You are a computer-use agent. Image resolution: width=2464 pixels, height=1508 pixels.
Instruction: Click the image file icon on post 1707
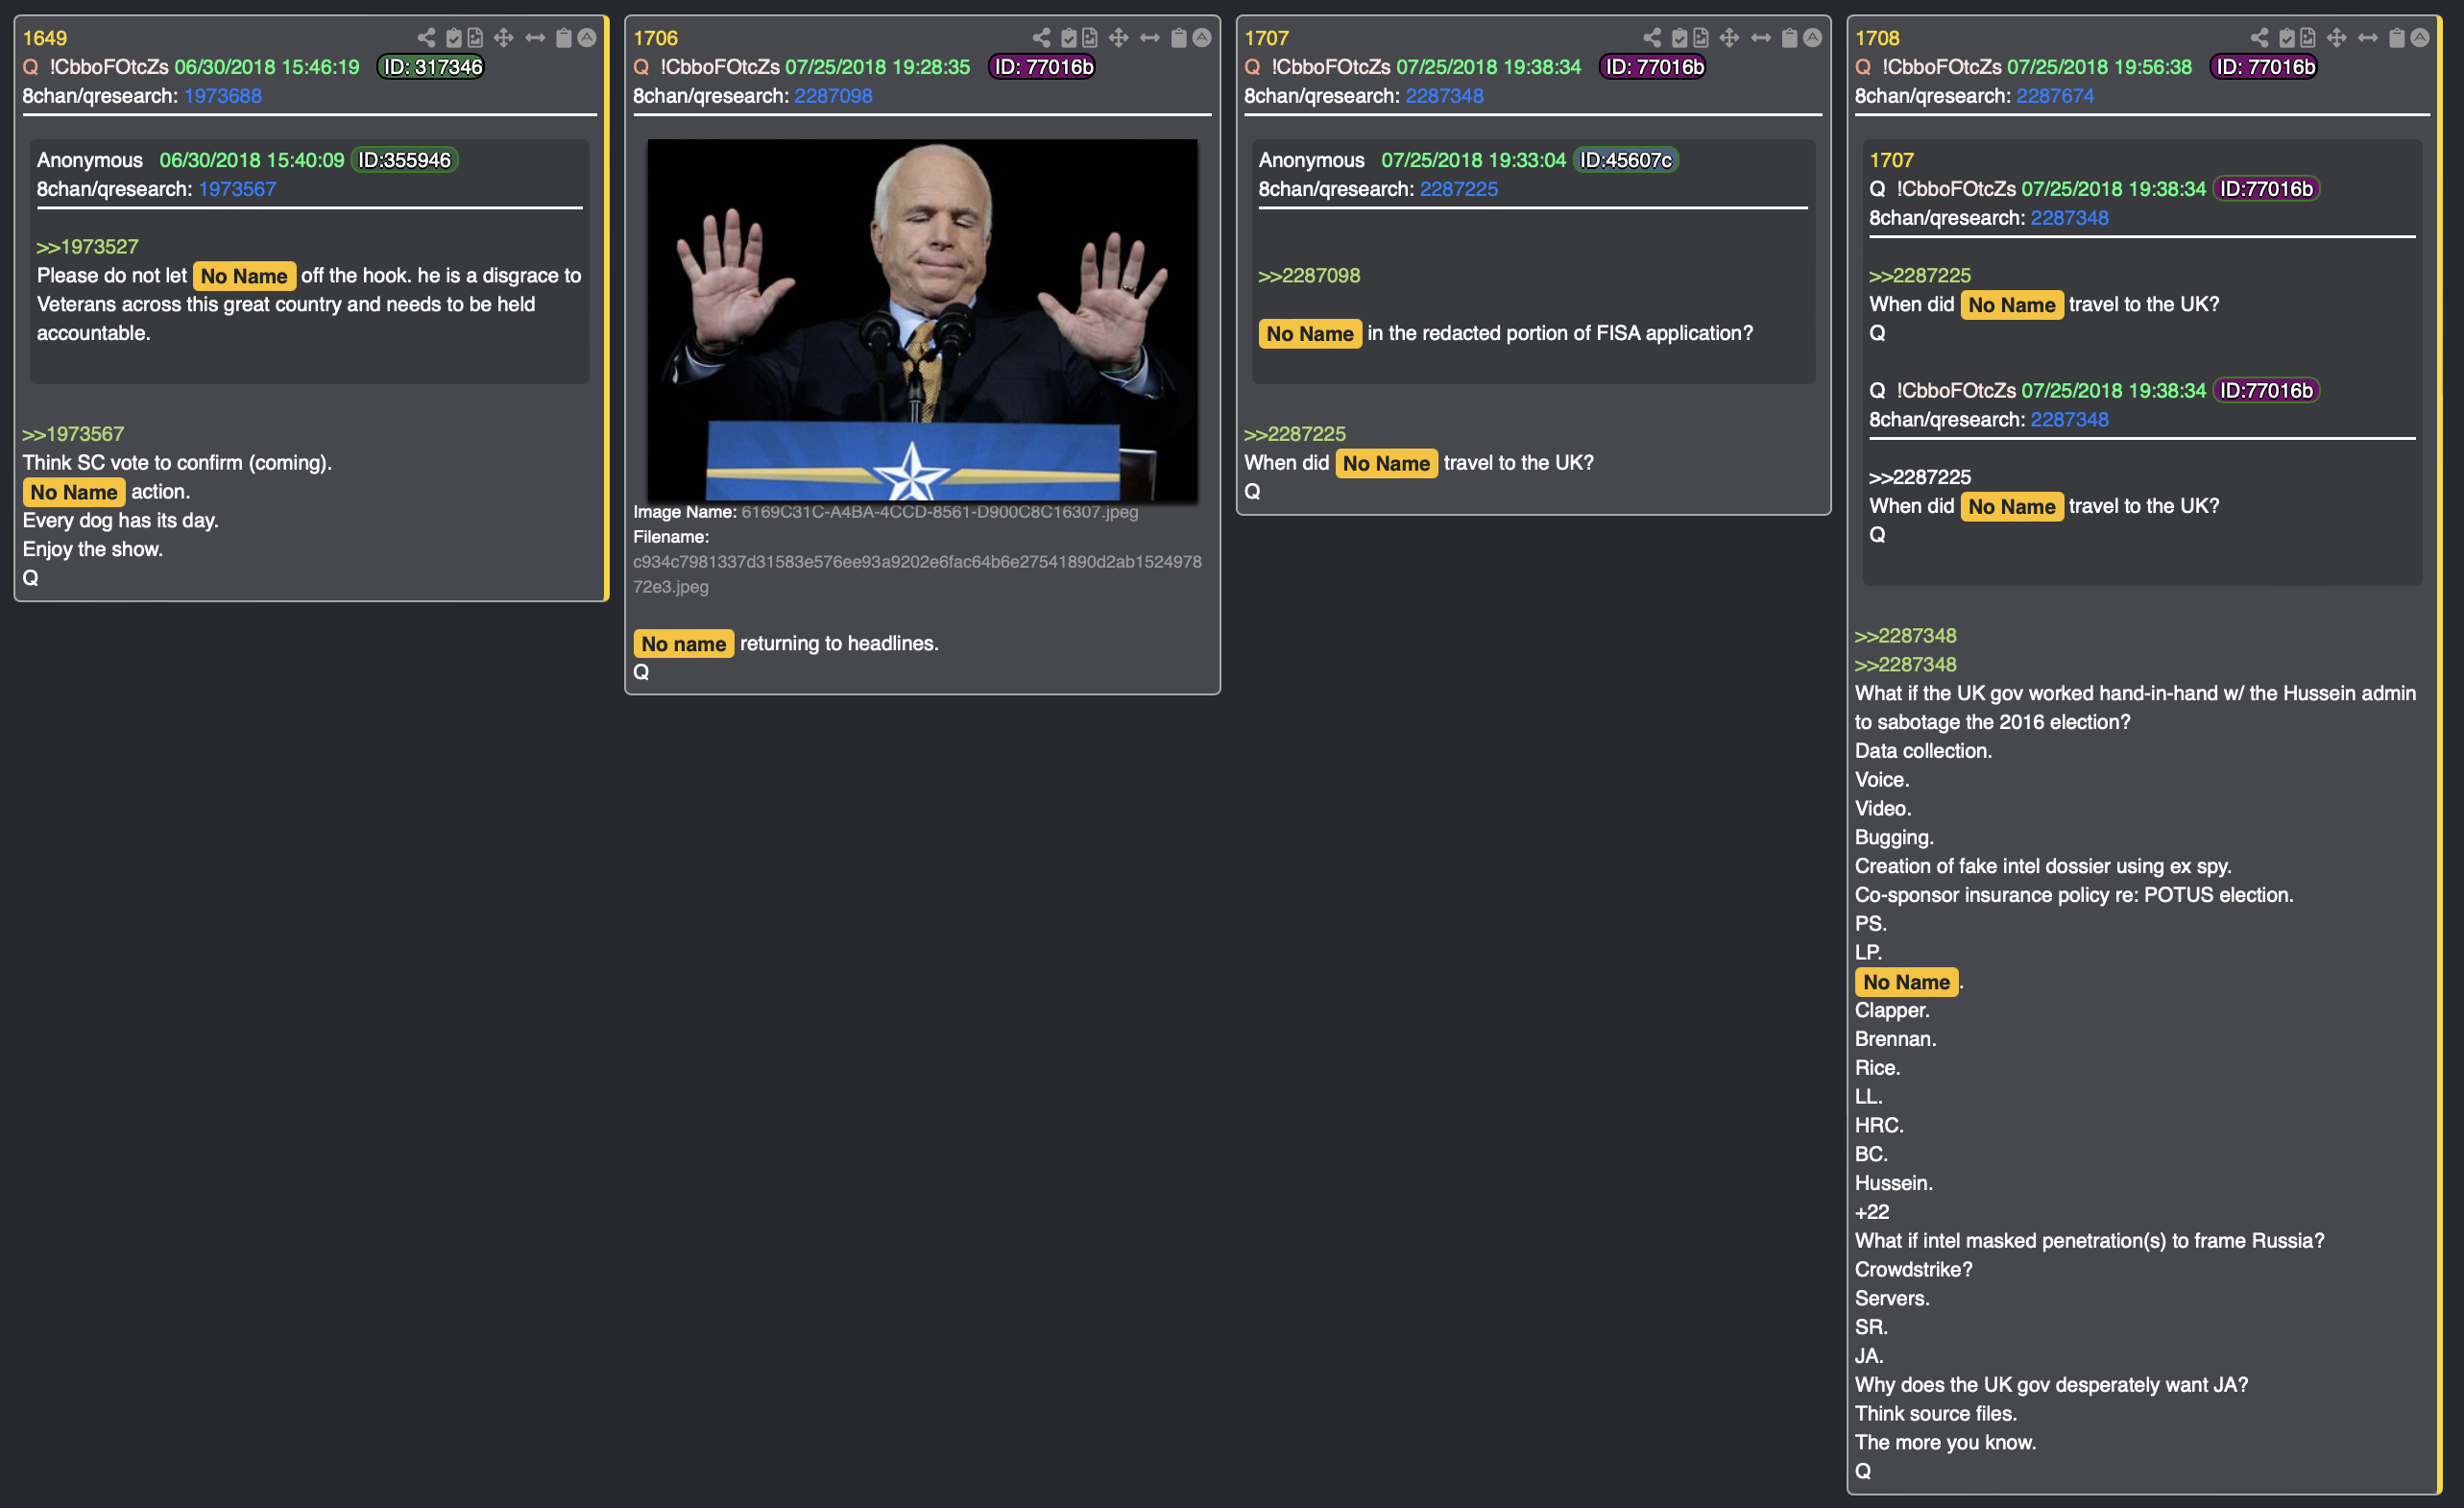click(1701, 38)
